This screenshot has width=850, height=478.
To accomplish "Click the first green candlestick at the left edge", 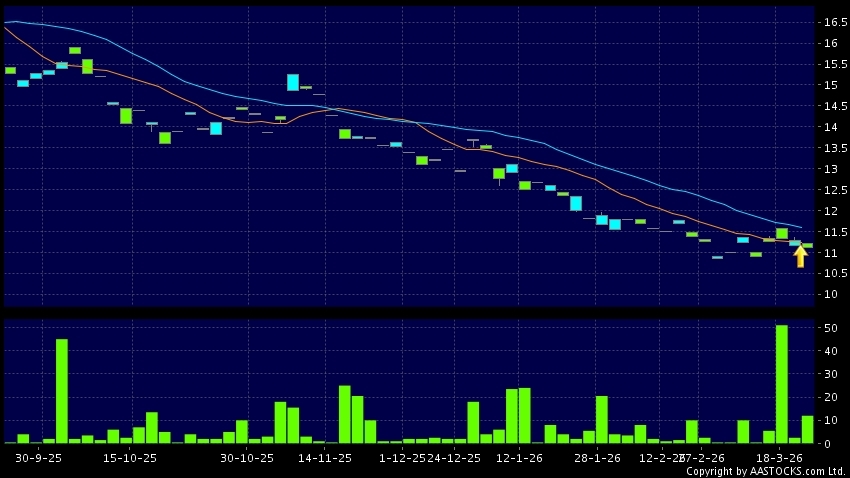I will 10,70.
